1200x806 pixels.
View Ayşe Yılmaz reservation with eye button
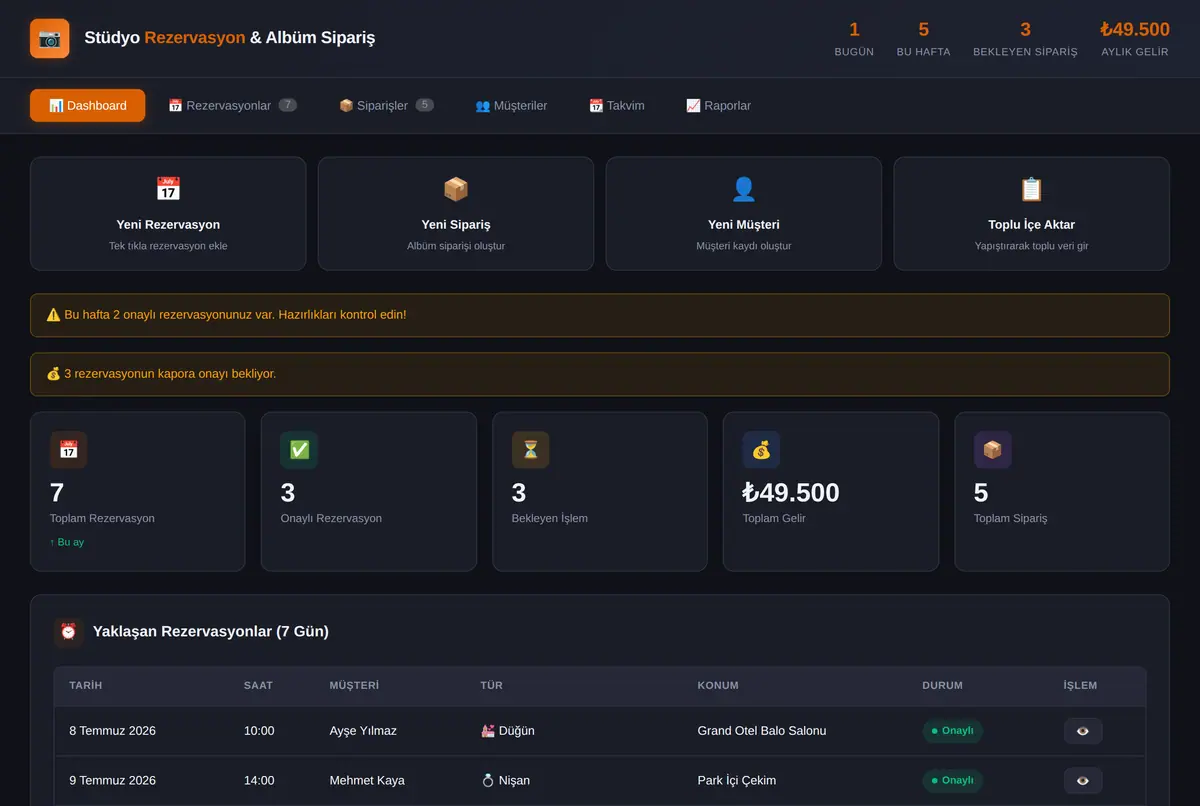click(1083, 731)
